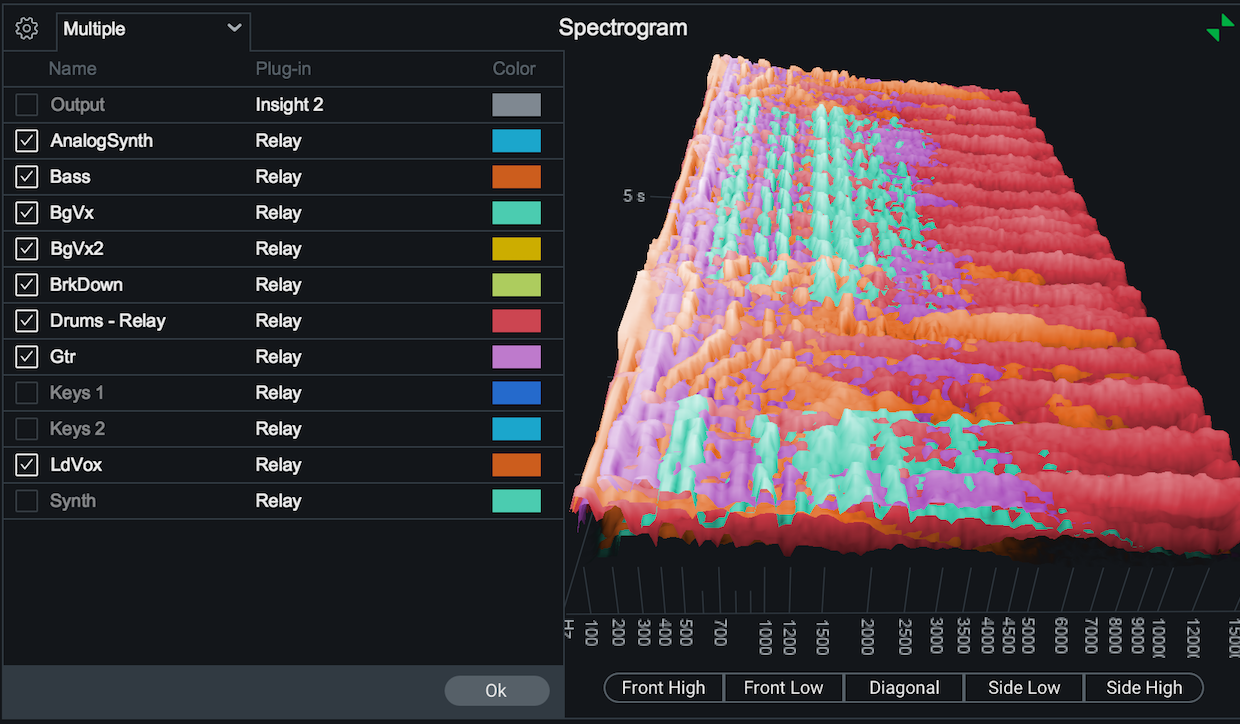
Task: Click the Spectrogram title
Action: [x=623, y=28]
